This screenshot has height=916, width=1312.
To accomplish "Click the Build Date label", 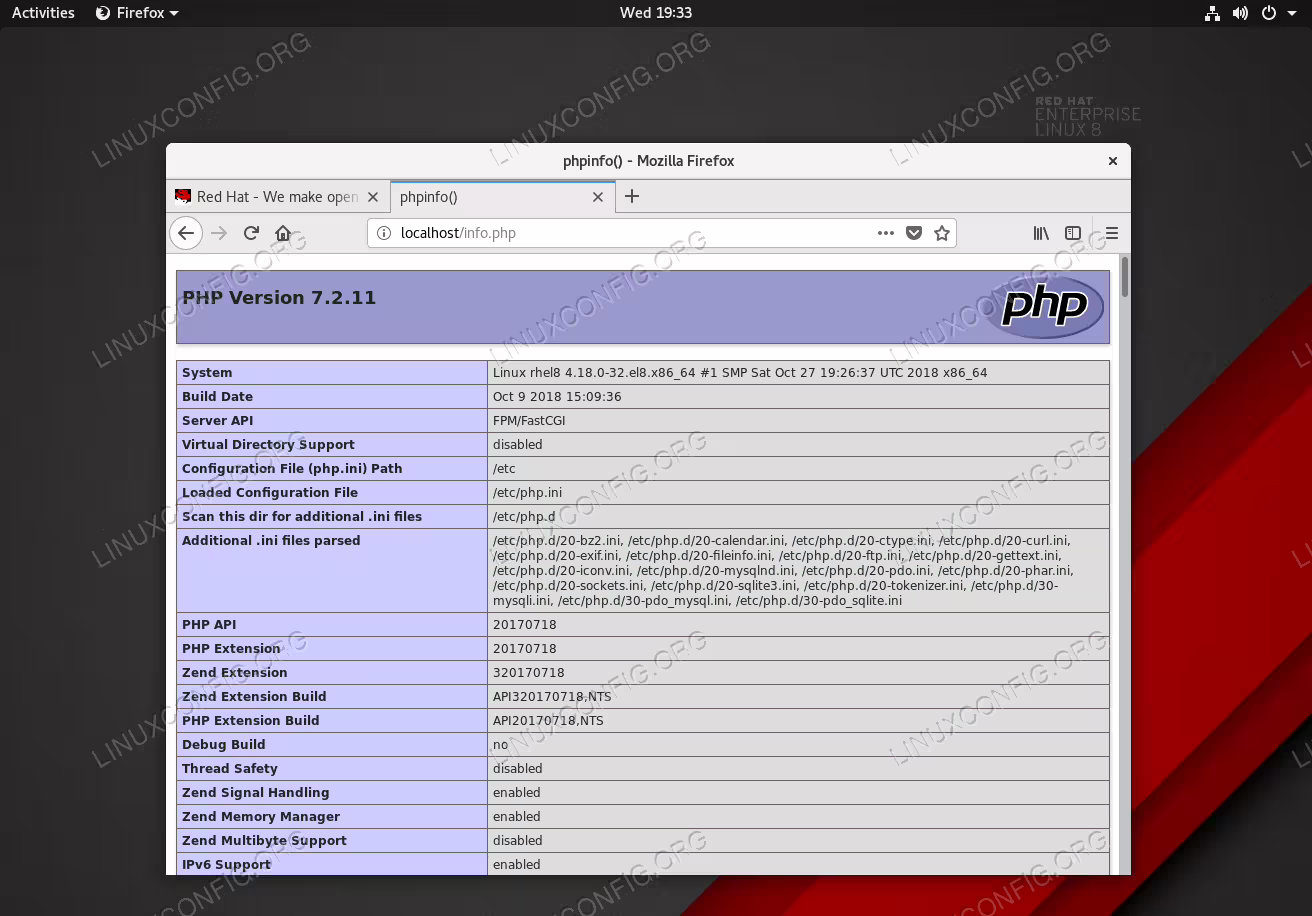I will (217, 397).
